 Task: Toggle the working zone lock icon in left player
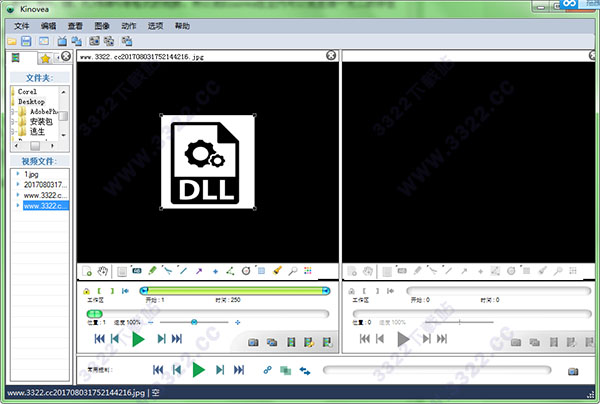coord(86,291)
